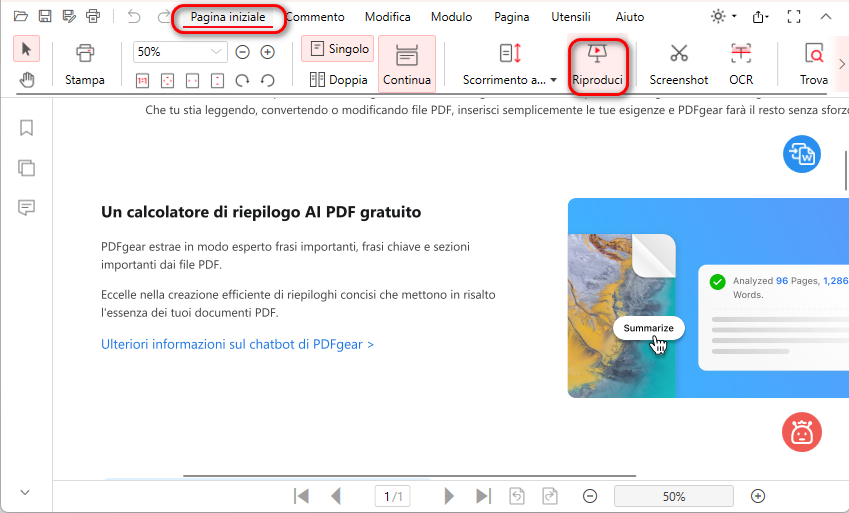The width and height of the screenshot is (849, 513).
Task: Rotate the page clockwise
Action: point(242,81)
